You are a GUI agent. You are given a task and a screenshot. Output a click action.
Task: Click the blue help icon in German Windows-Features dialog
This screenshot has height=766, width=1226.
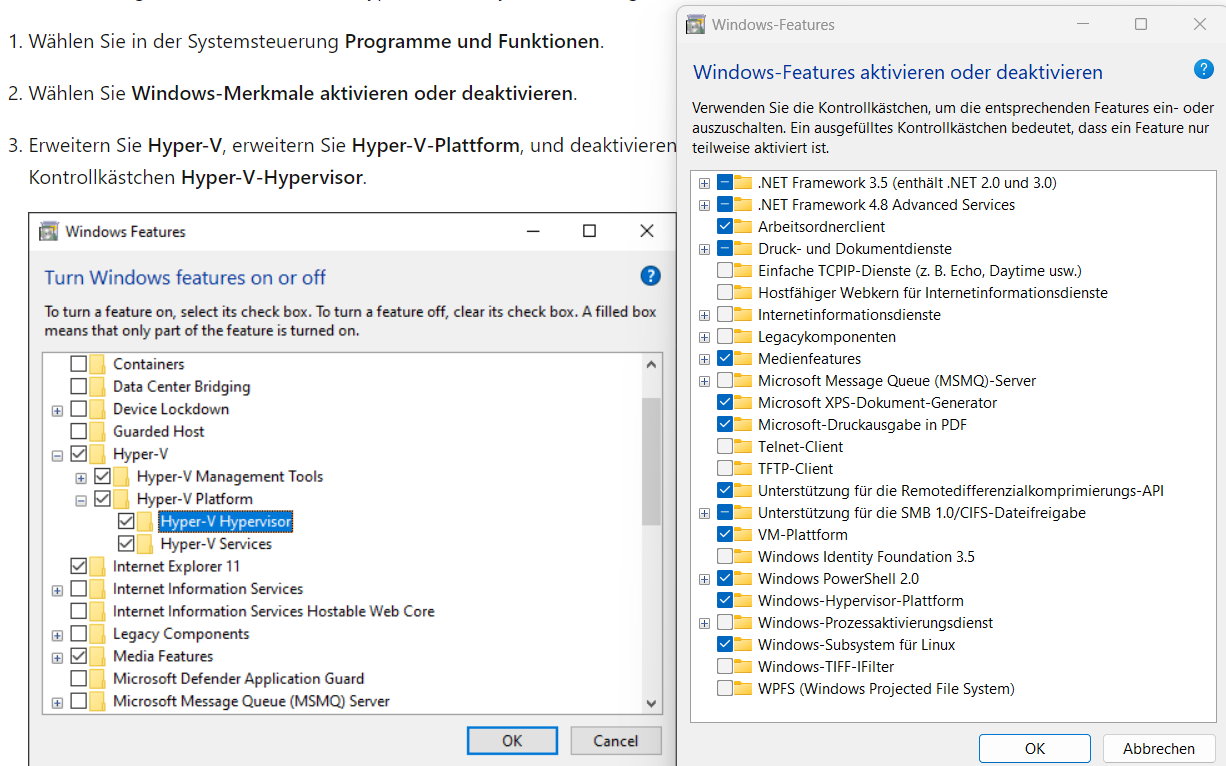pyautogui.click(x=1204, y=69)
